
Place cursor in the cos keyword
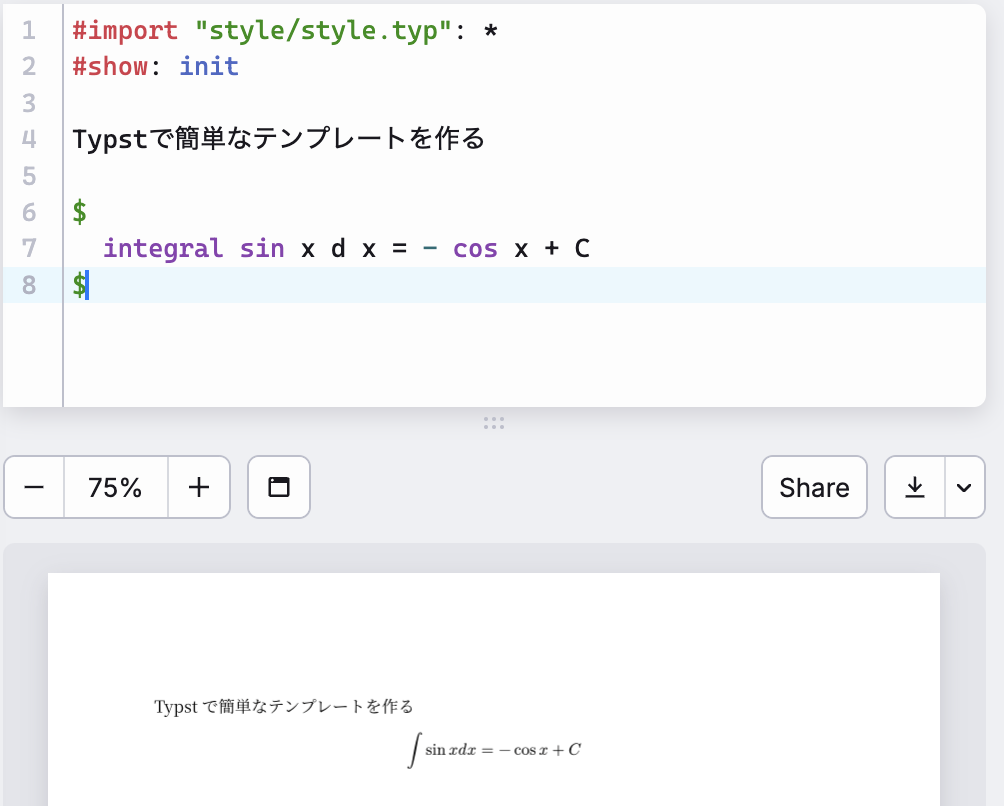pyautogui.click(x=475, y=248)
